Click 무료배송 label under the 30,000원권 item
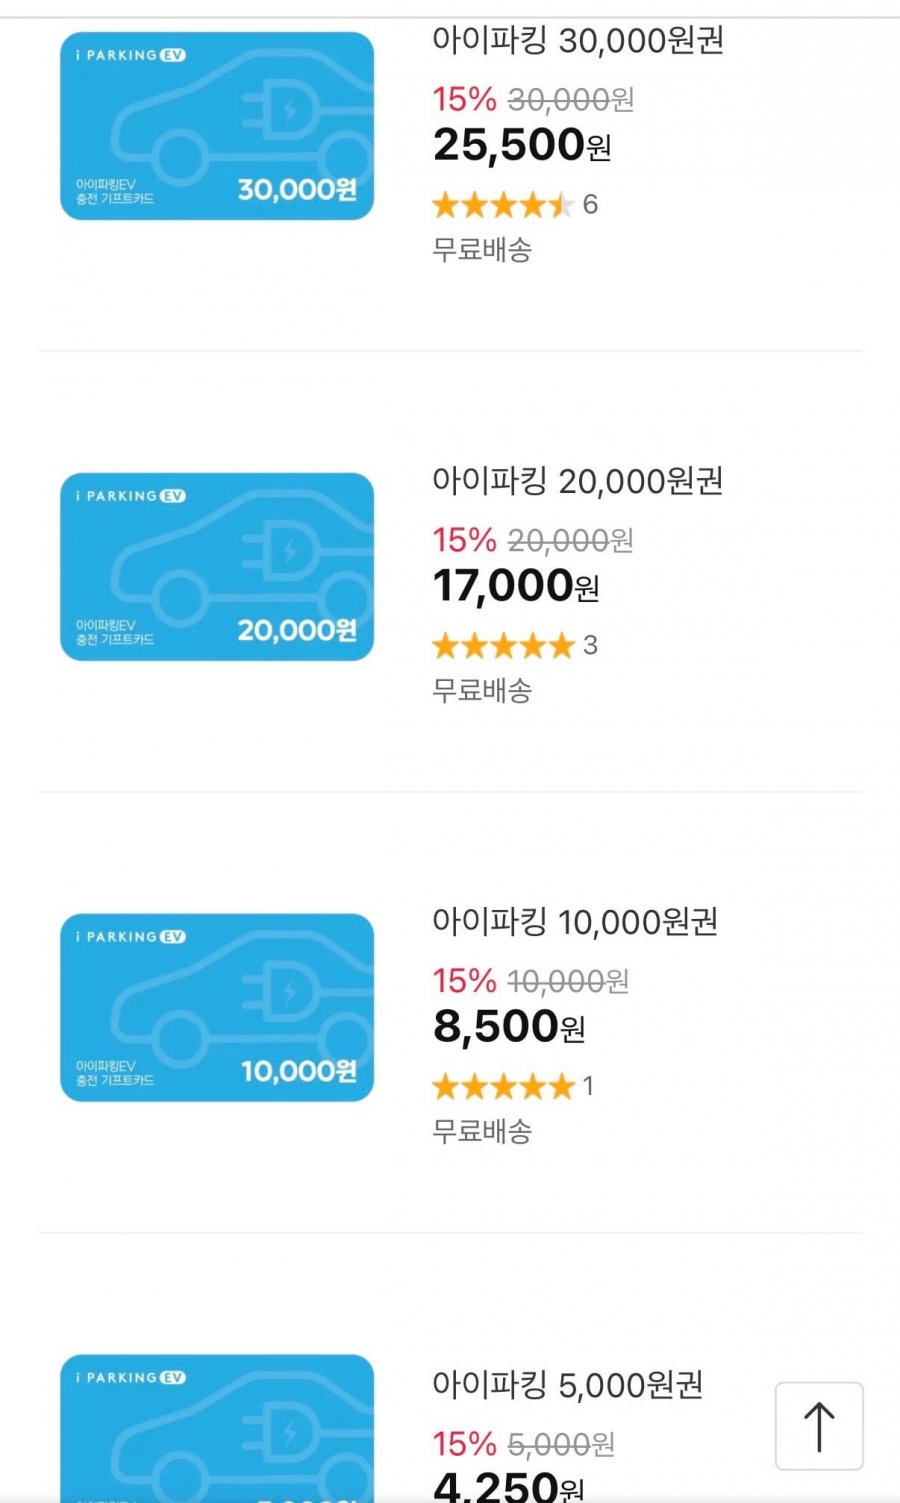Viewport: 900px width, 1503px height. pyautogui.click(x=482, y=250)
